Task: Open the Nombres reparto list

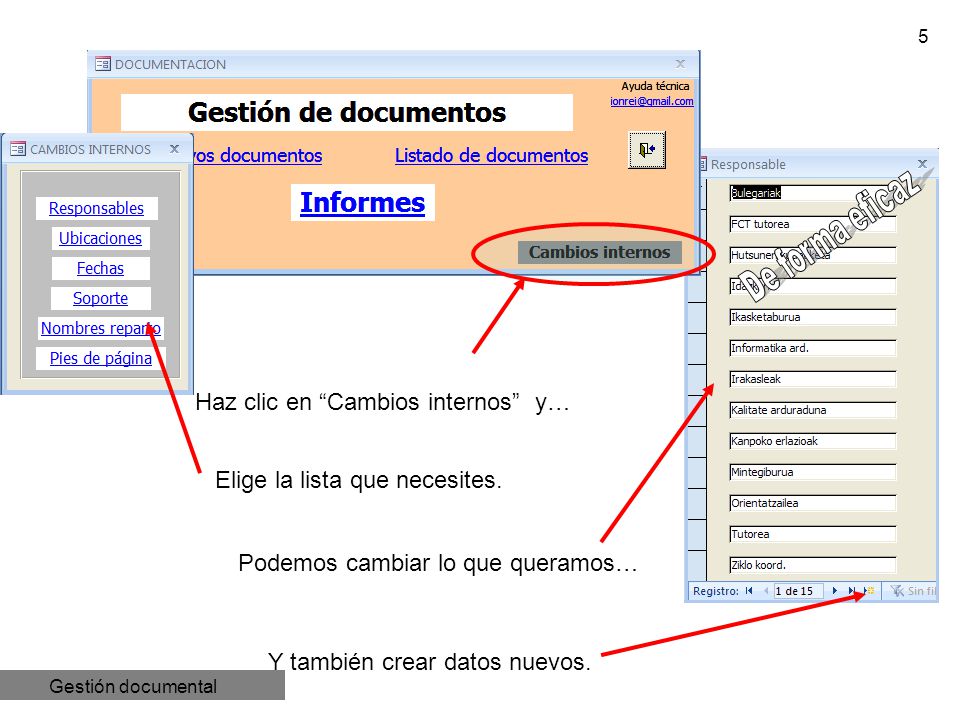Action: tap(101, 328)
